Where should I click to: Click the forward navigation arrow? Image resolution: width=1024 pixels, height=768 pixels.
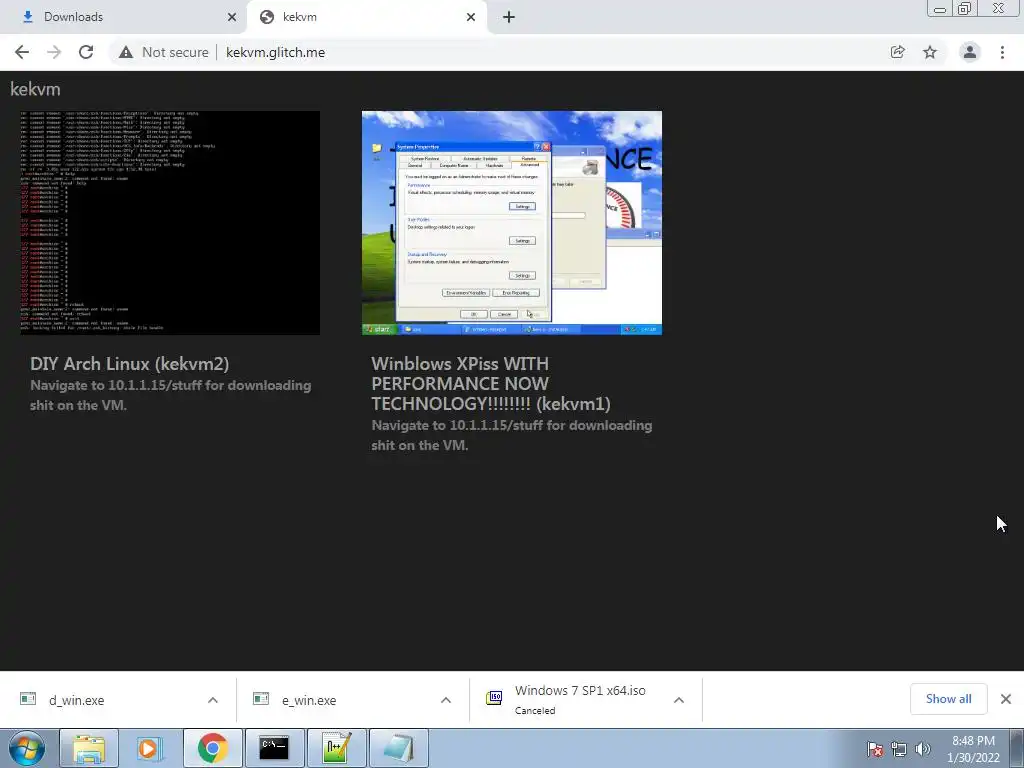pos(54,52)
